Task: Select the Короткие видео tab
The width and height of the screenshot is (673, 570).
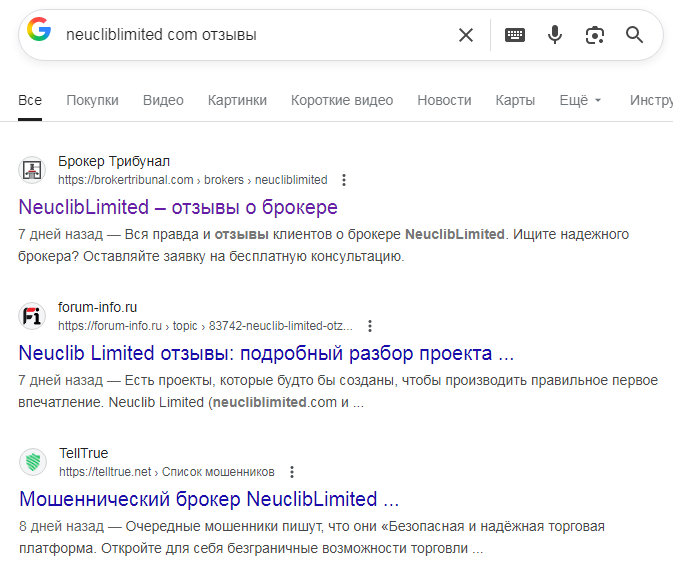Action: [x=342, y=100]
